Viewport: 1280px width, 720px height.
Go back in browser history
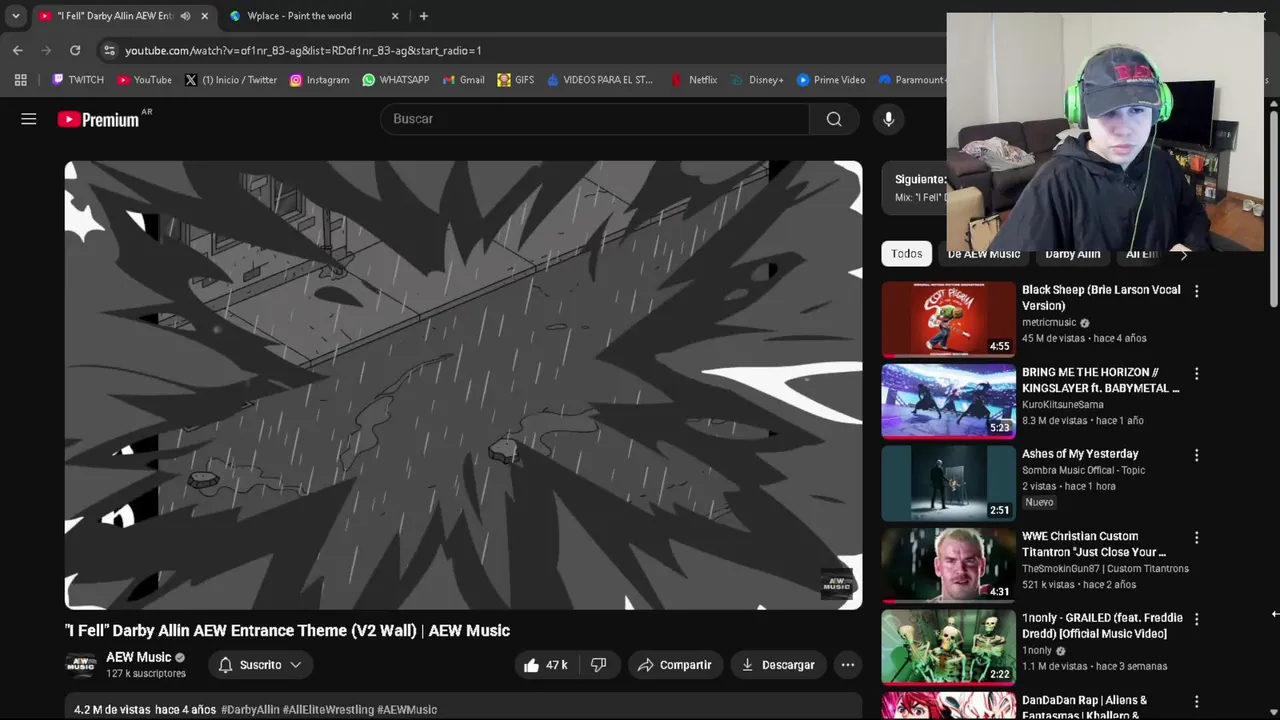(18, 50)
